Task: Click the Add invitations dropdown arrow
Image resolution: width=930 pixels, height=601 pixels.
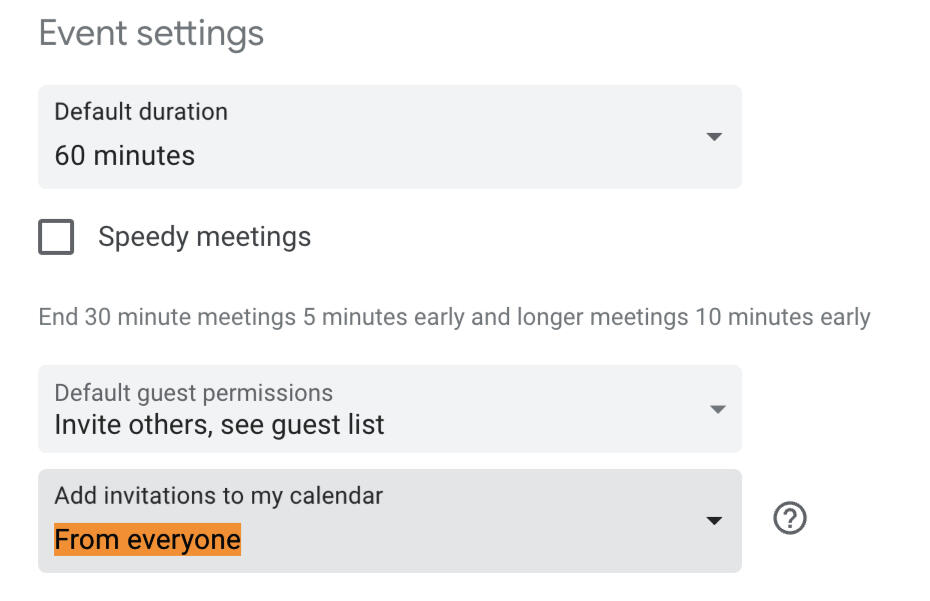Action: 714,521
